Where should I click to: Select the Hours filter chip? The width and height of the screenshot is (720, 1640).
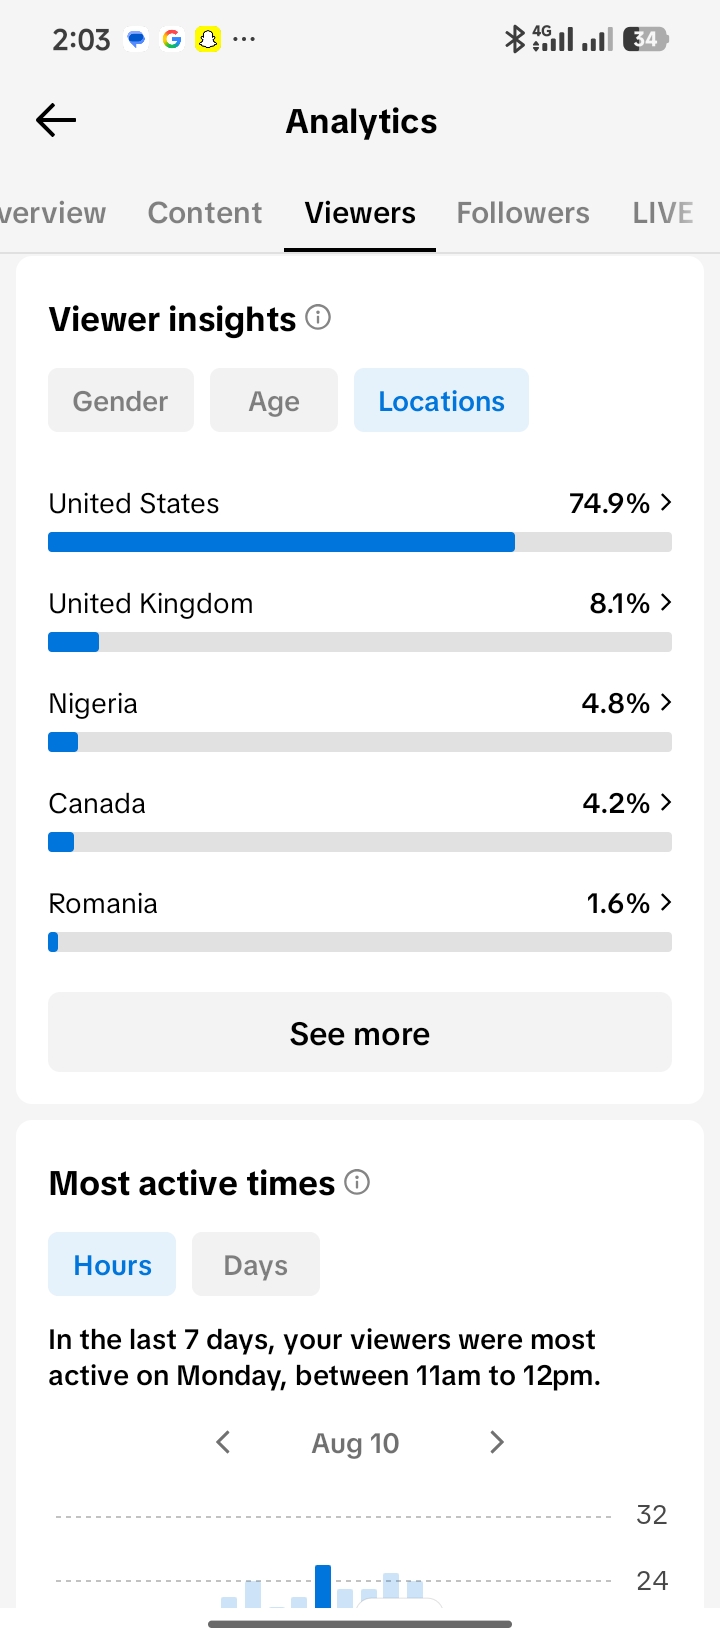(x=112, y=1264)
